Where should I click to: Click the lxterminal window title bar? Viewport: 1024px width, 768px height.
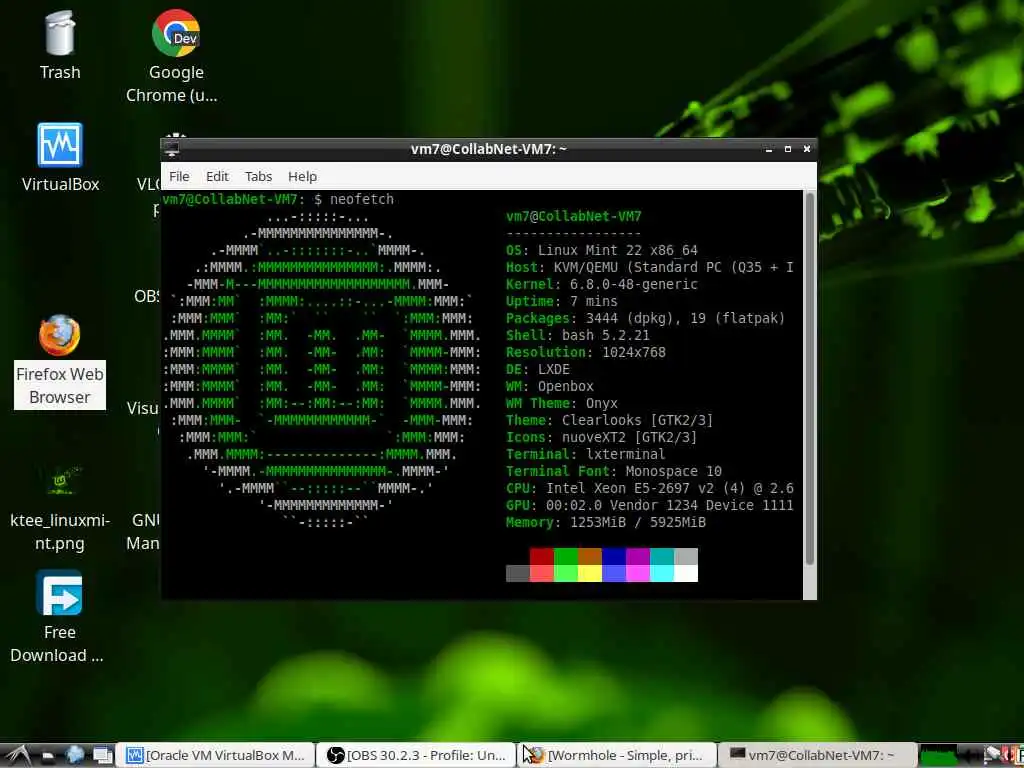tap(488, 149)
